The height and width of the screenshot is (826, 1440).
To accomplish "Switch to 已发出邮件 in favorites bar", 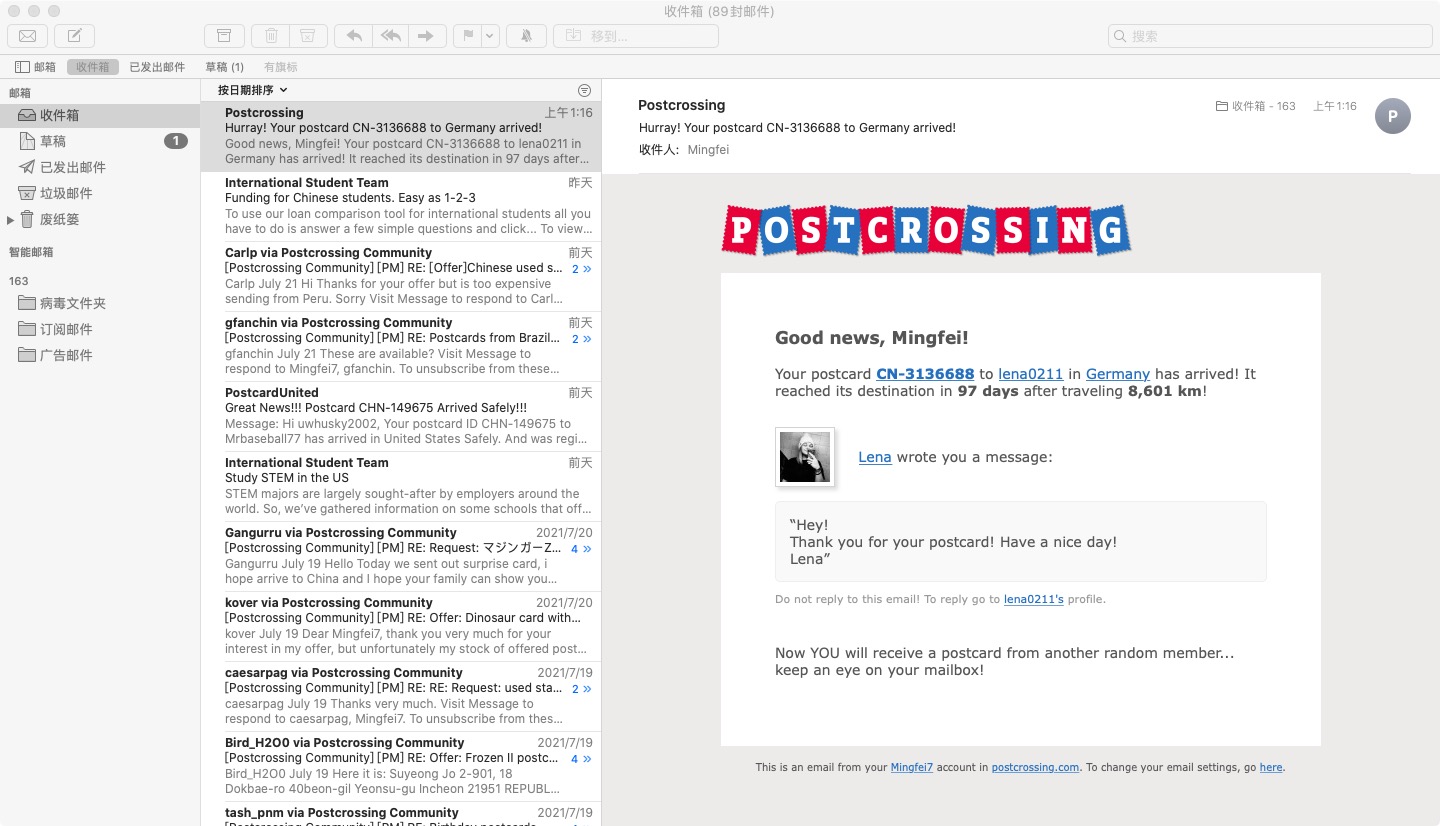I will pos(157,67).
